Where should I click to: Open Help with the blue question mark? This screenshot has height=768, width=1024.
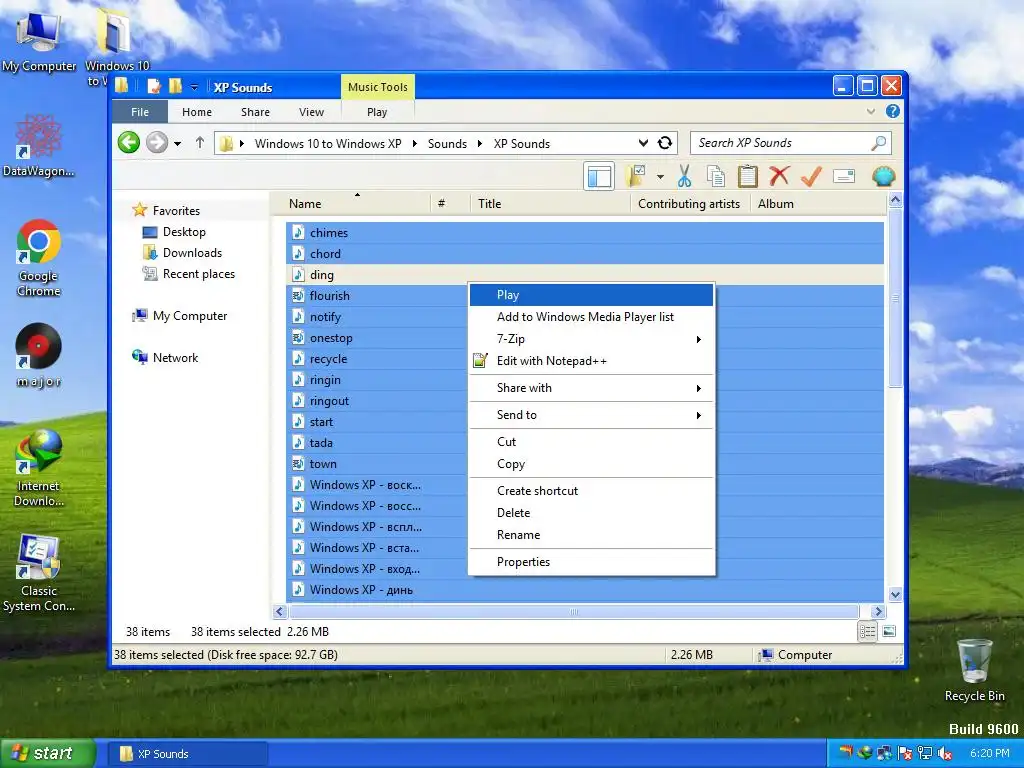(x=893, y=111)
